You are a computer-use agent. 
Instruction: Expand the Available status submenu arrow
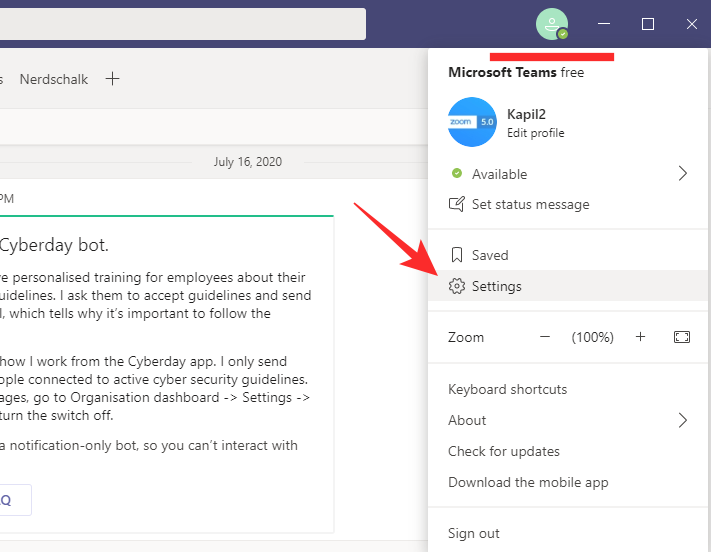682,174
